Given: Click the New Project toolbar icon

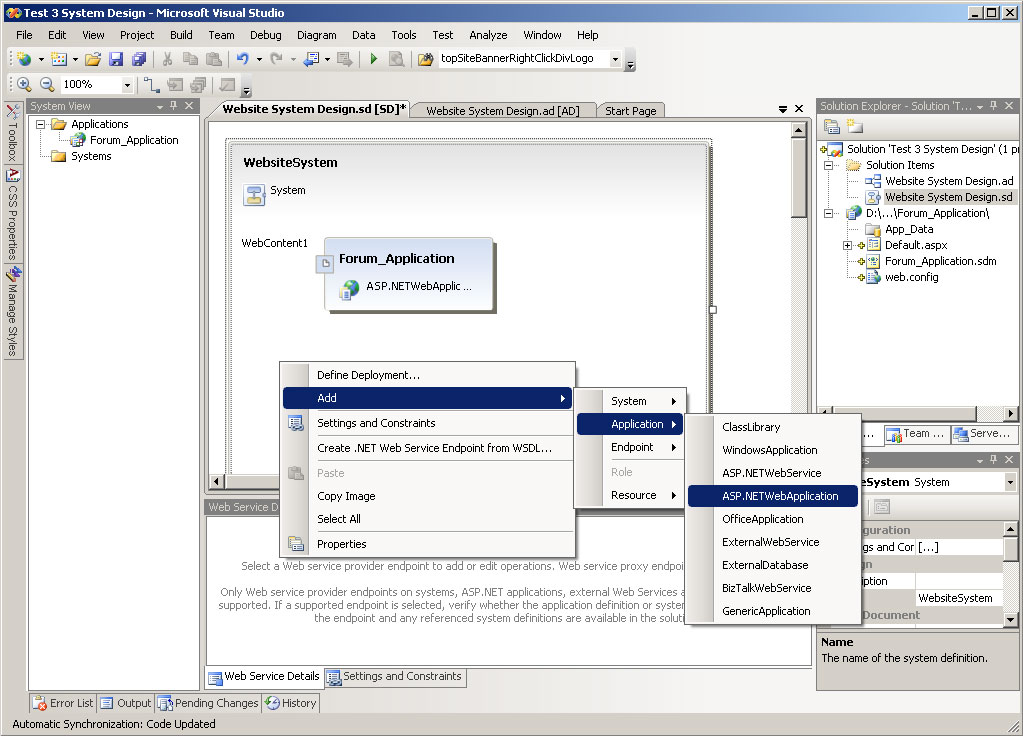Looking at the screenshot, I should click(x=24, y=59).
